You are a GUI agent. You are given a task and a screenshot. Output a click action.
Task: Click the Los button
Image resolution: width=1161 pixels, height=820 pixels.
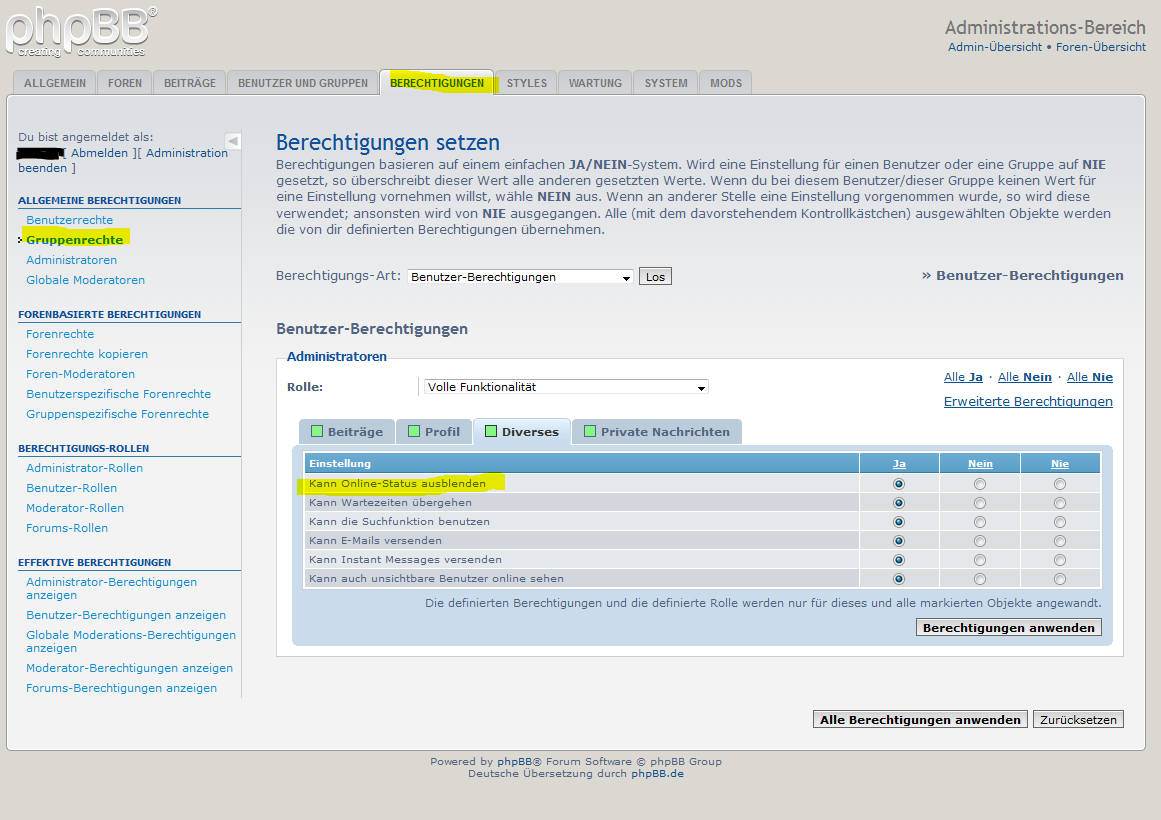click(x=655, y=277)
